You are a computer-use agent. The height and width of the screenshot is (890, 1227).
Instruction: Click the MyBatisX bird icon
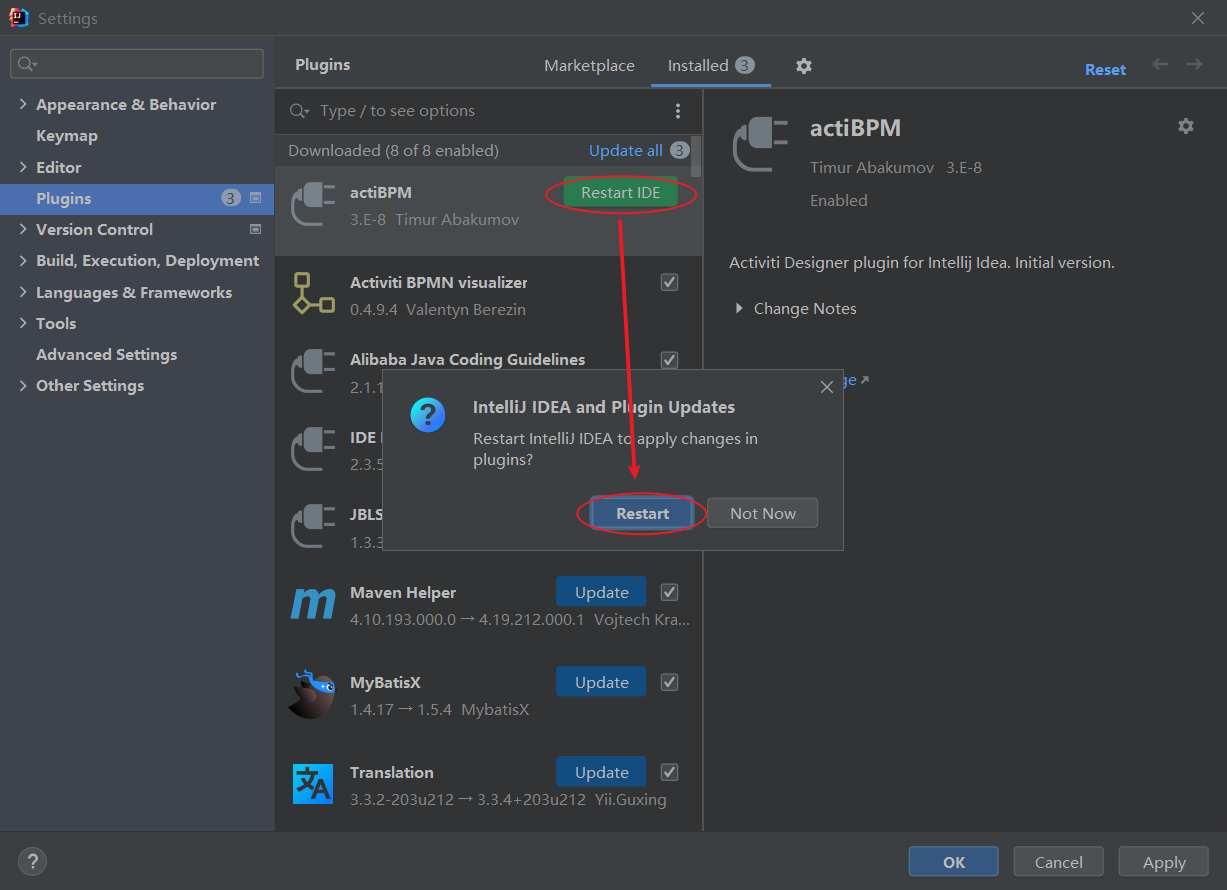[312, 694]
